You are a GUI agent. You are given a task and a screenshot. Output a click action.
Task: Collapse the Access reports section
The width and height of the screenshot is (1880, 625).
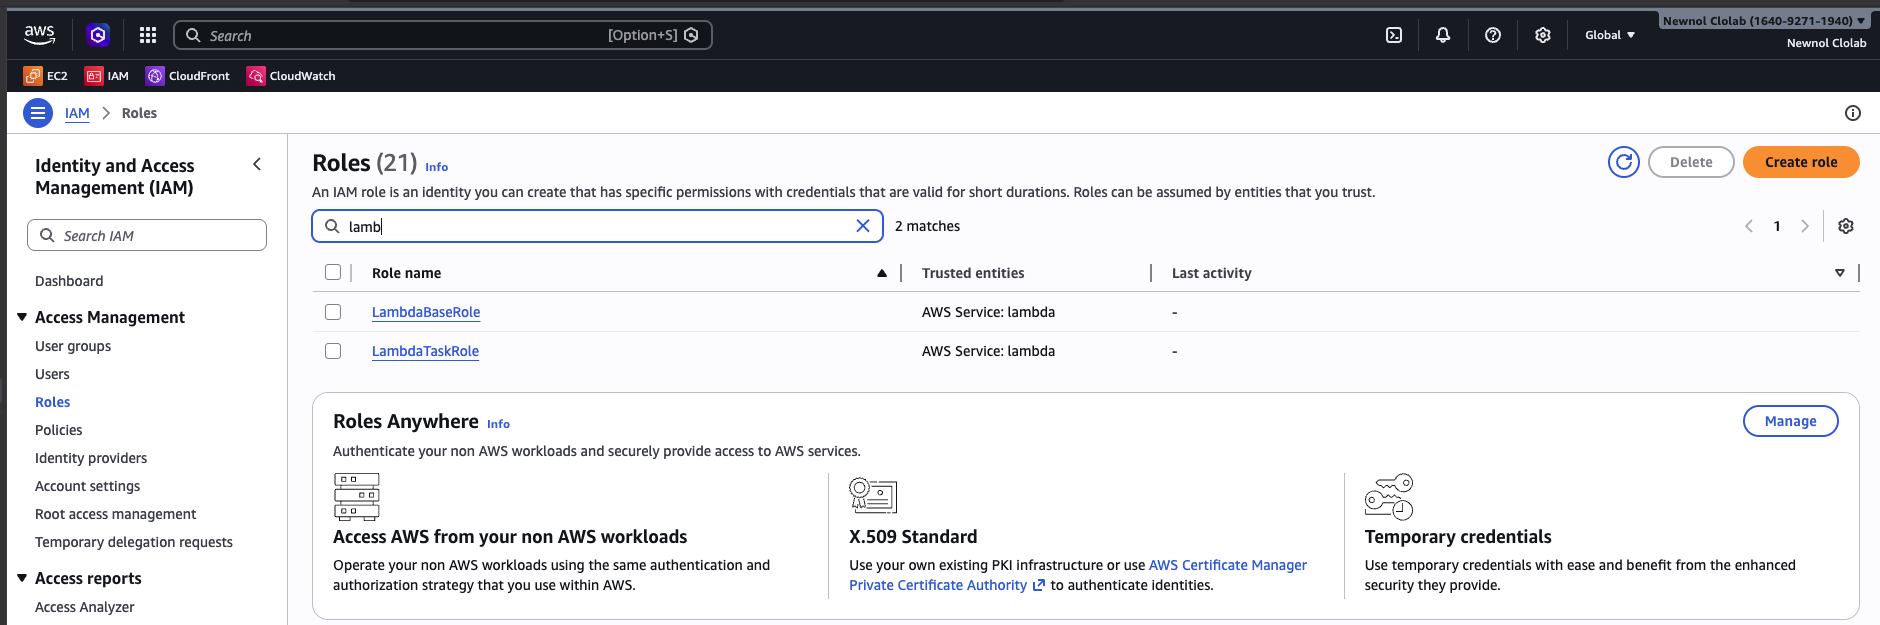(x=22, y=578)
